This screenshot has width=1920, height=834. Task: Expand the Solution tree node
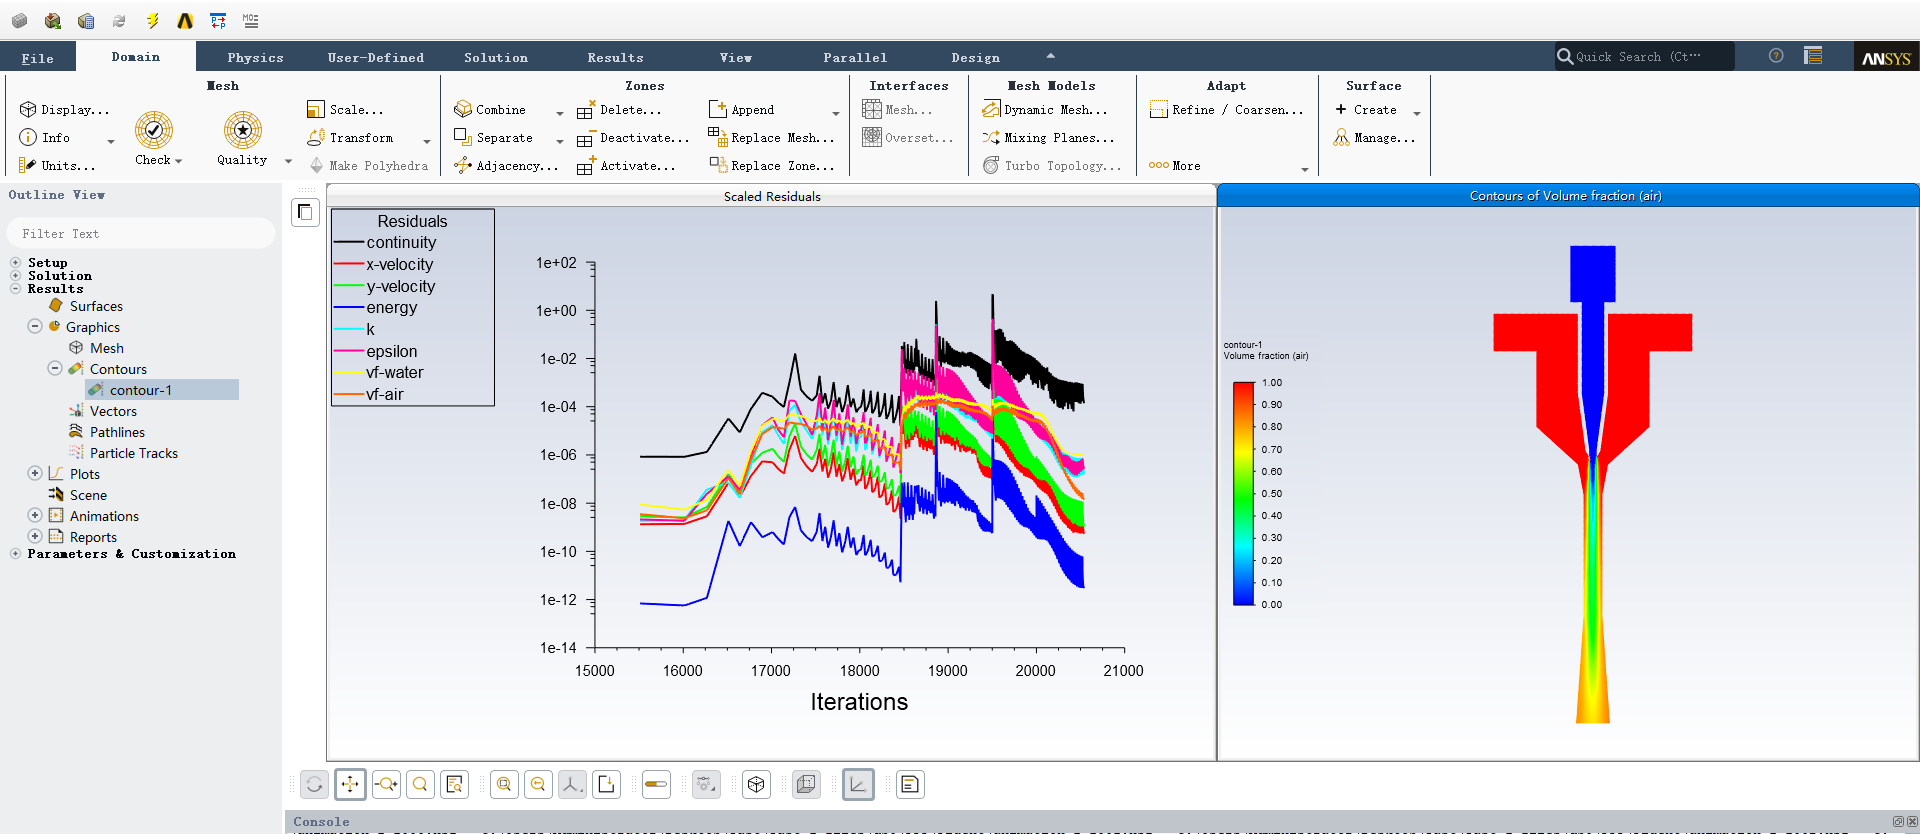click(15, 276)
